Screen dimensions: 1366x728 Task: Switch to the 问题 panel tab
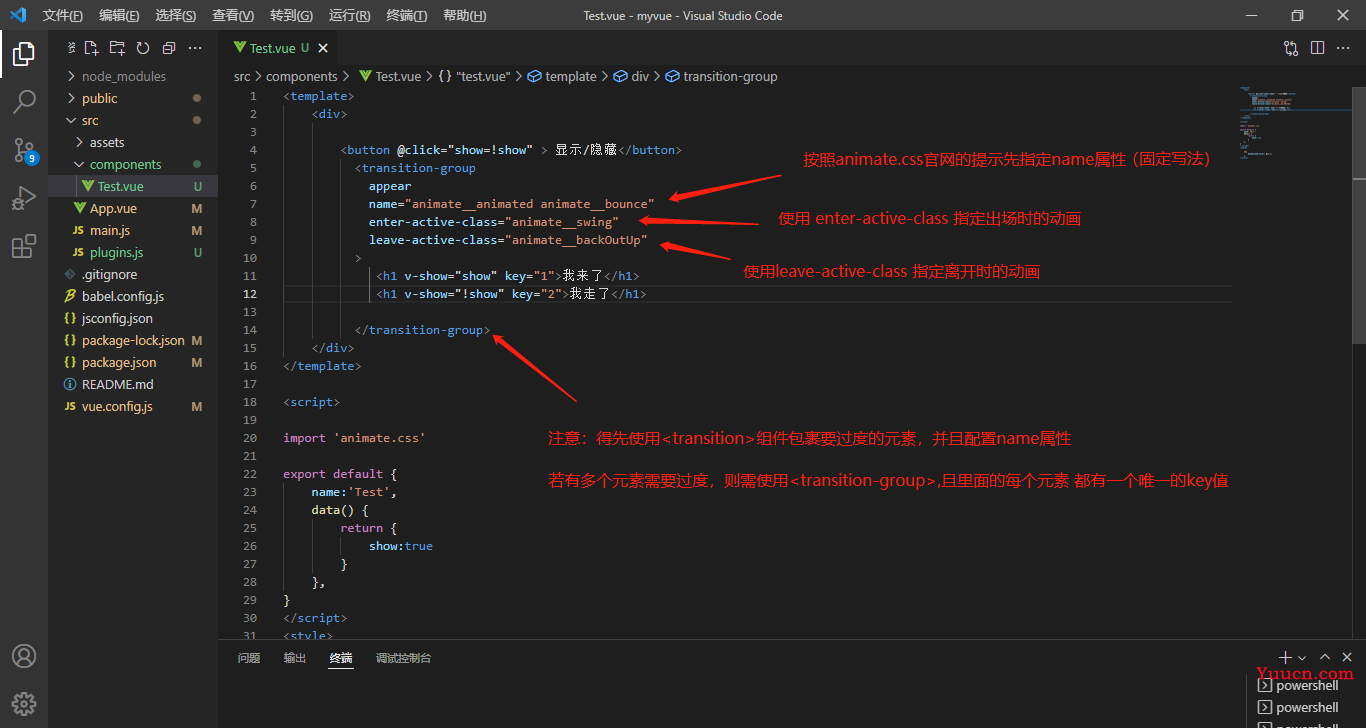click(x=249, y=658)
